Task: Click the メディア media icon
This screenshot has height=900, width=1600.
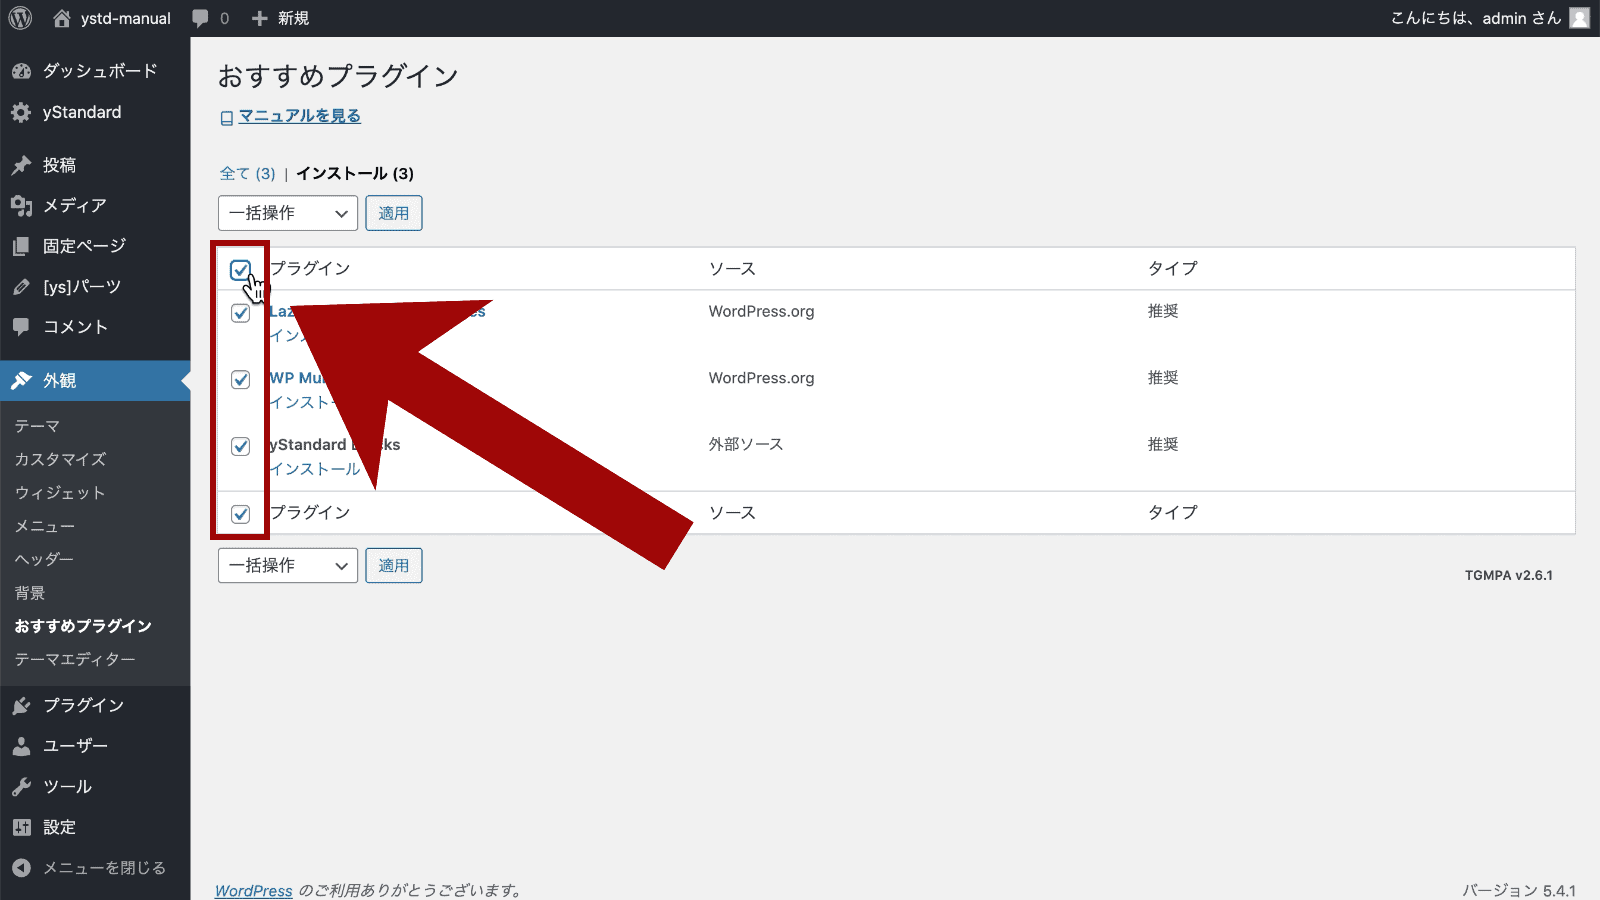Action: (x=21, y=205)
